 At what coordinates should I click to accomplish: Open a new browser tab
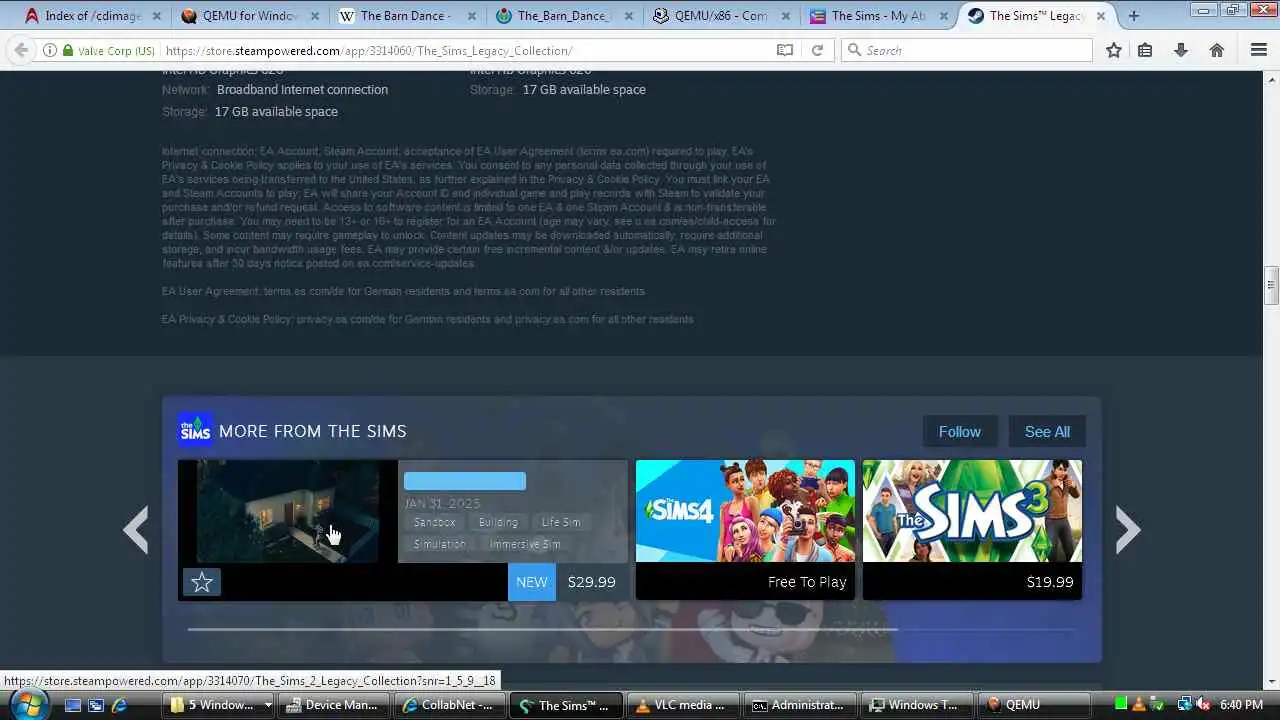pos(1134,15)
